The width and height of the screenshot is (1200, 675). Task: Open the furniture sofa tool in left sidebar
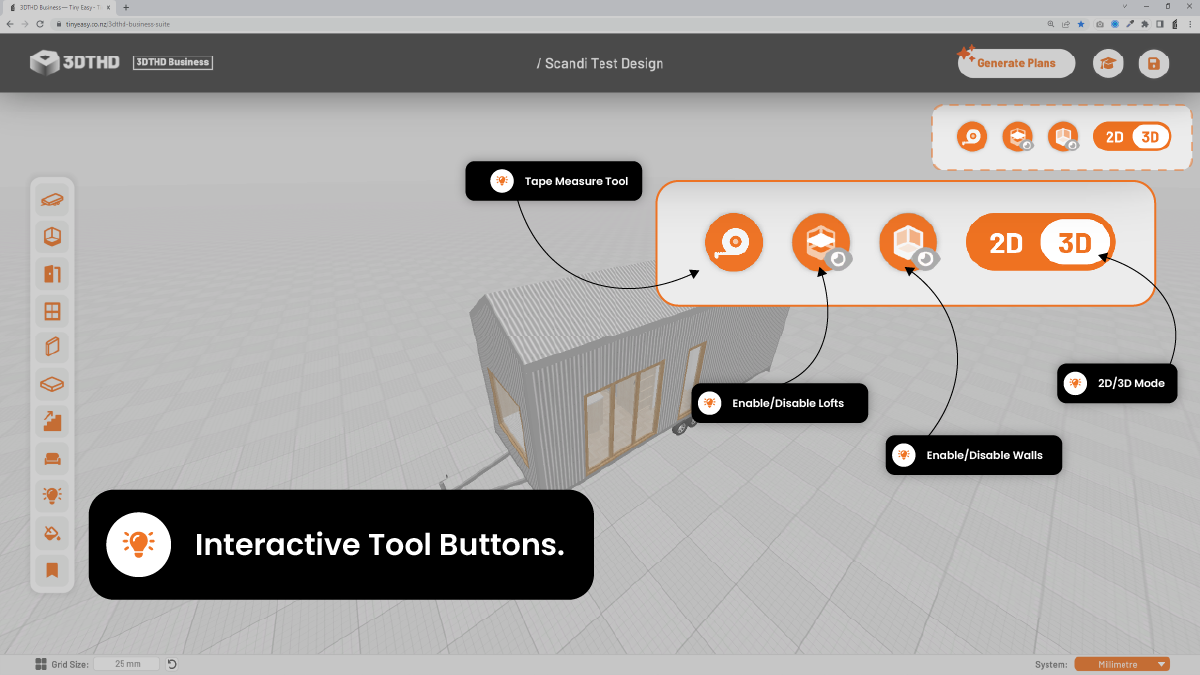point(52,459)
